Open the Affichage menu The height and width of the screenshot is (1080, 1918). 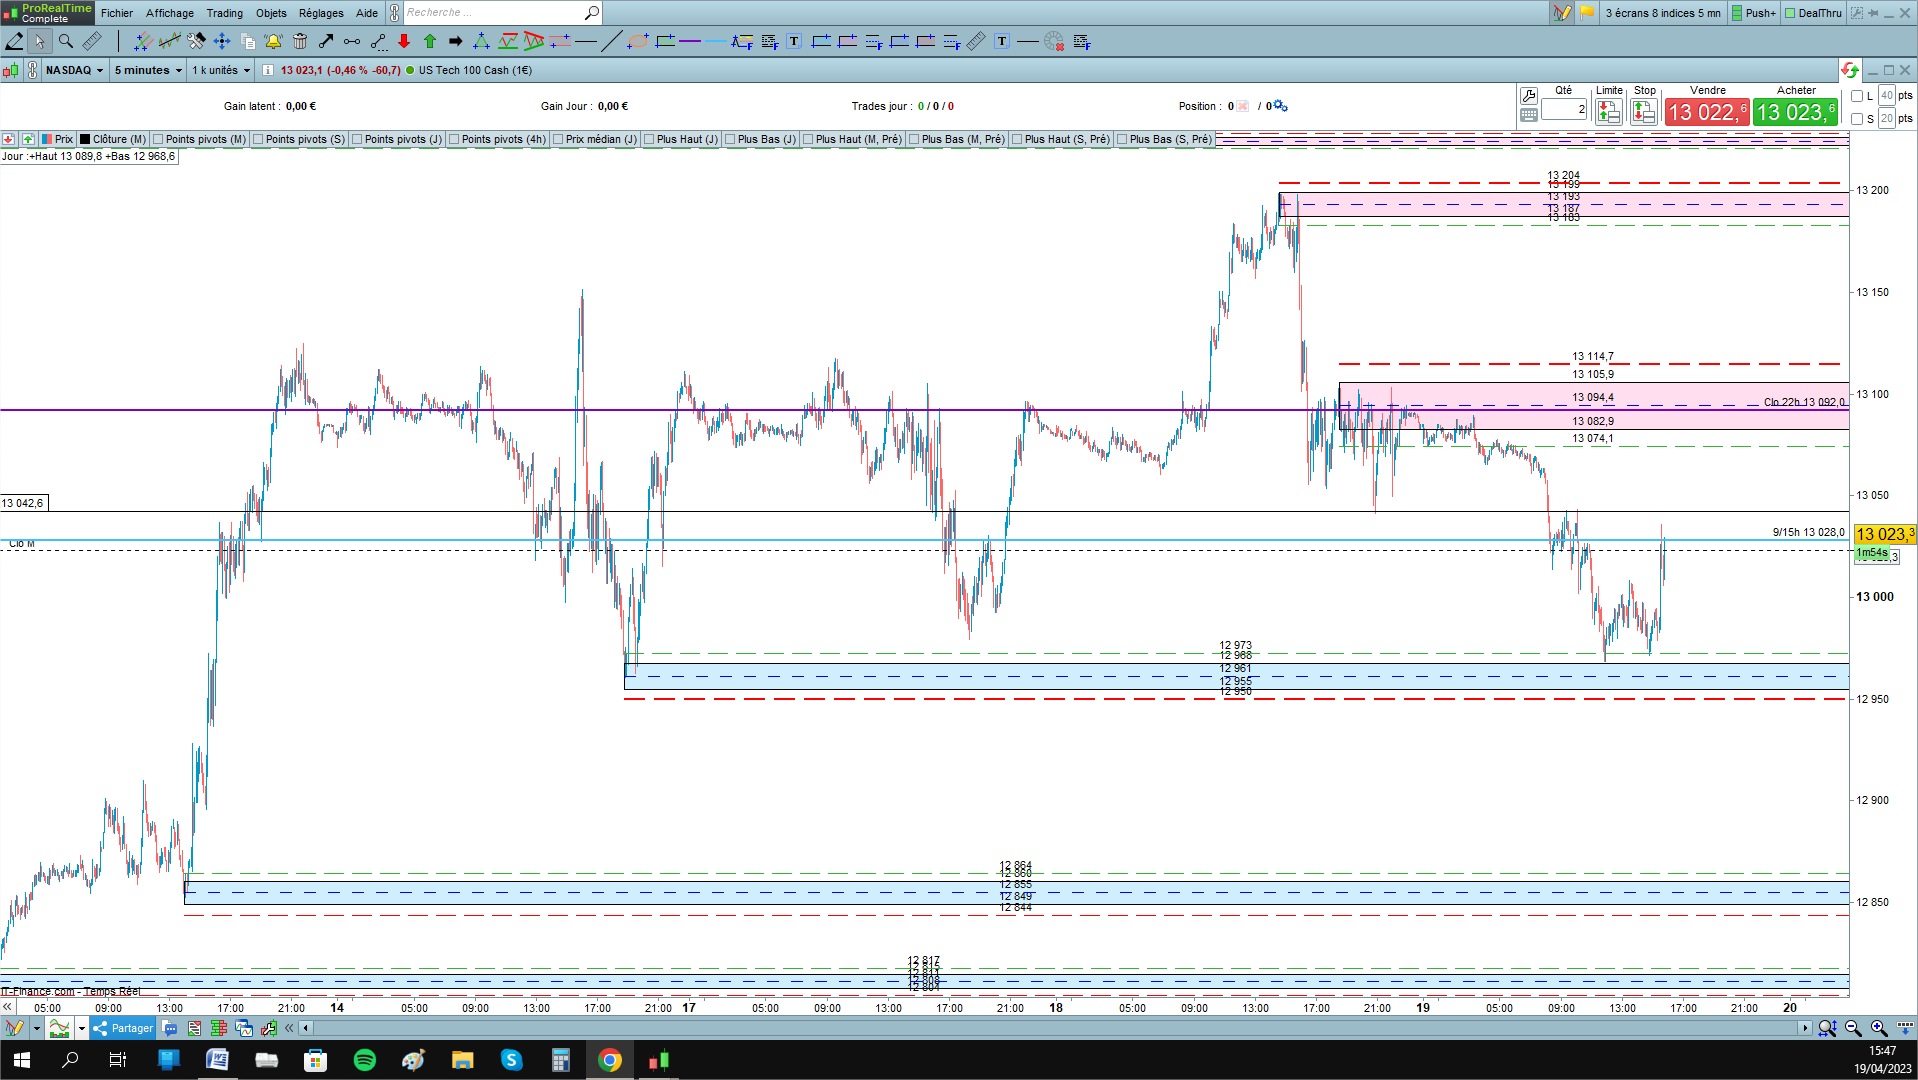170,13
